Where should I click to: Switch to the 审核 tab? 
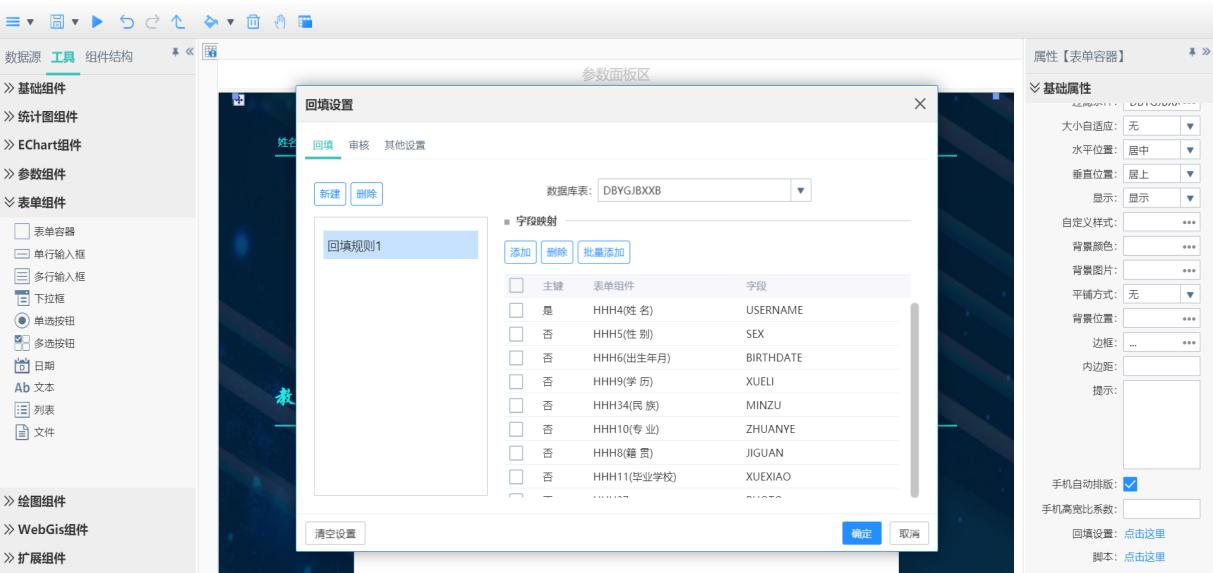[x=358, y=145]
